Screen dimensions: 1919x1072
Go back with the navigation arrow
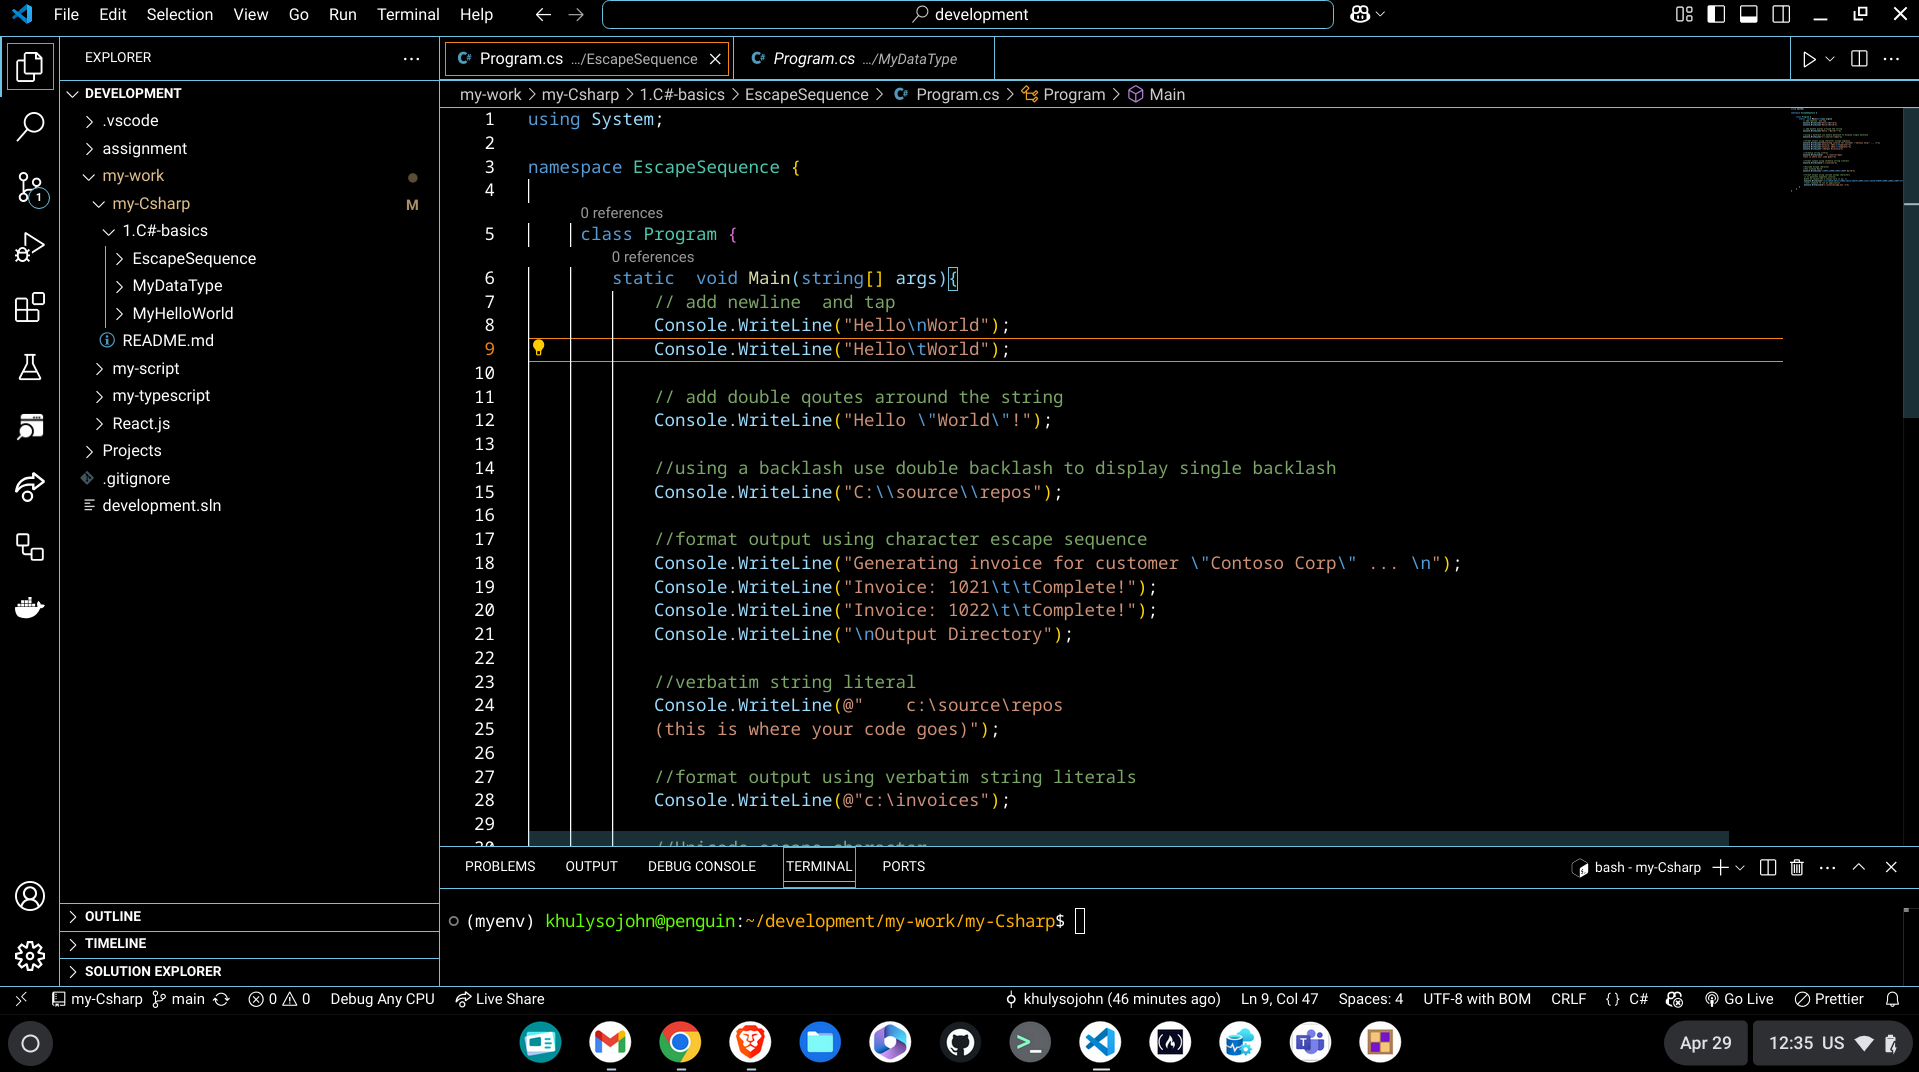click(x=543, y=14)
